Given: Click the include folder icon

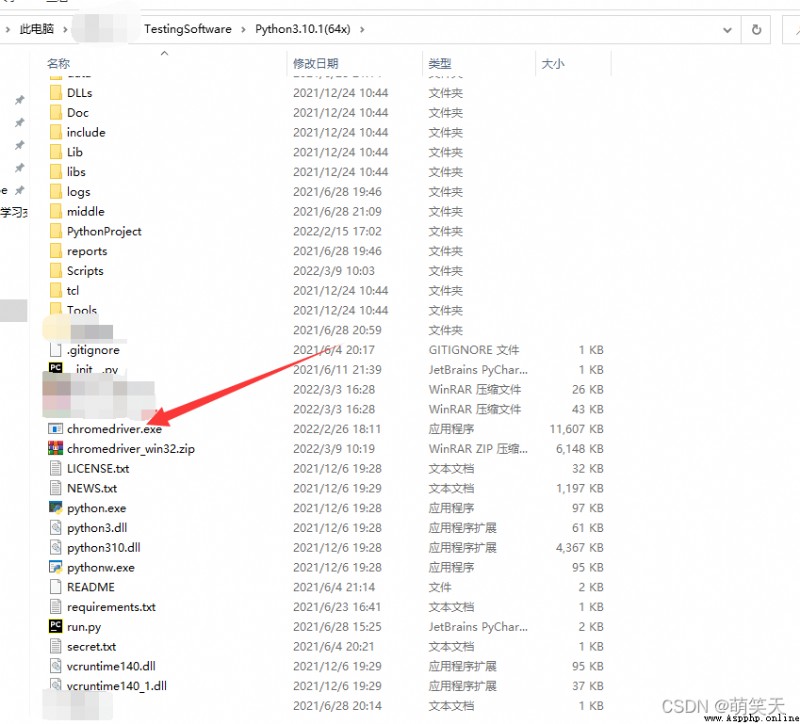Looking at the screenshot, I should tap(56, 132).
